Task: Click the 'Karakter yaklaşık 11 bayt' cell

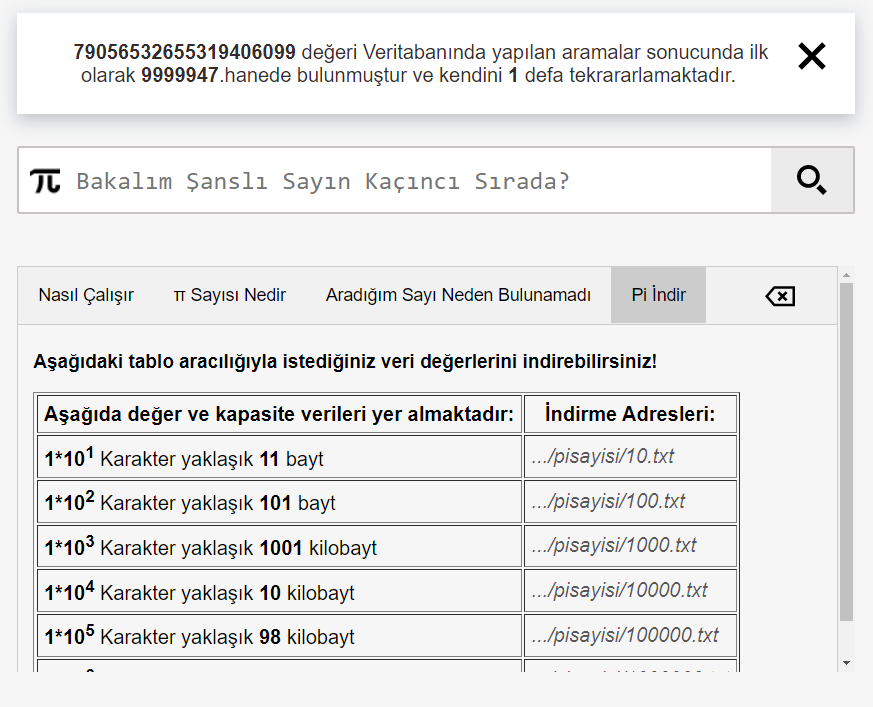Action: pos(279,457)
